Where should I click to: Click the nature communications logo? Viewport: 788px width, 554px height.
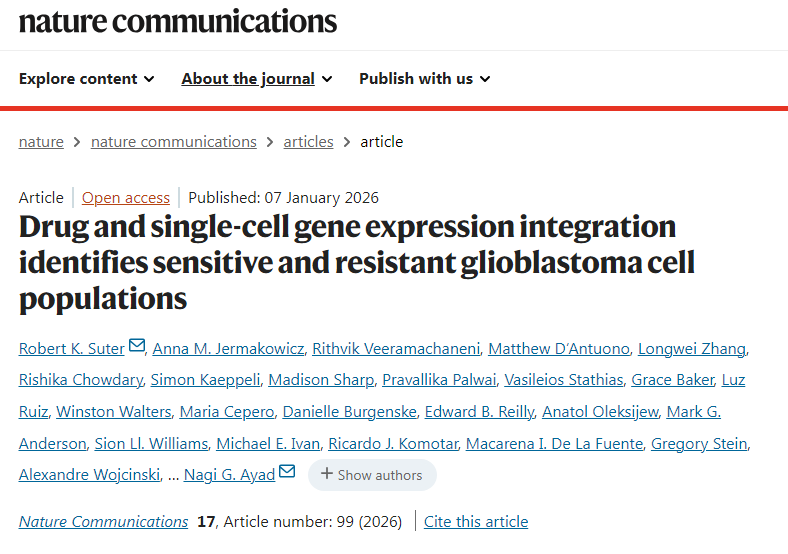[178, 21]
